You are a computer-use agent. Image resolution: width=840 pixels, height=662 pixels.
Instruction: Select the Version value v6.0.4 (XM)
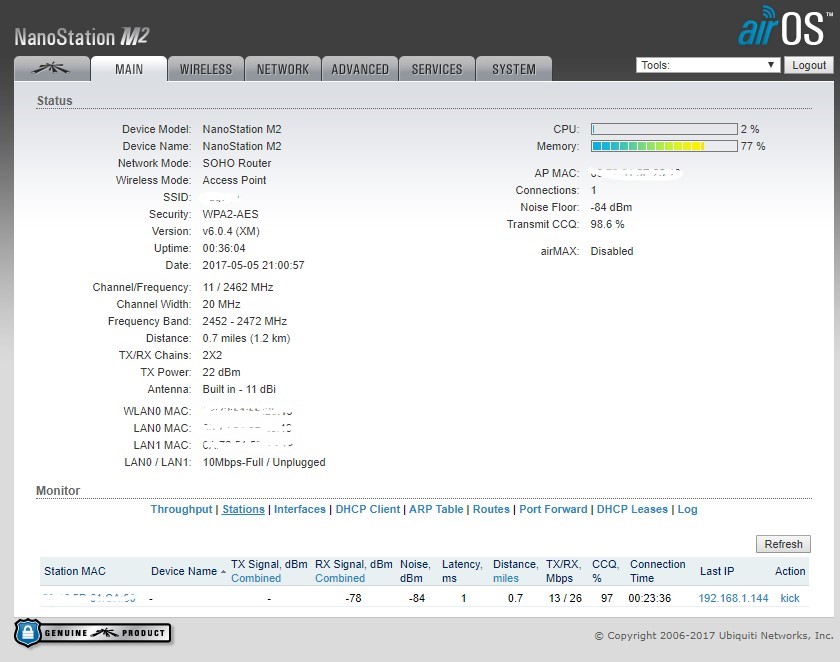pos(231,231)
